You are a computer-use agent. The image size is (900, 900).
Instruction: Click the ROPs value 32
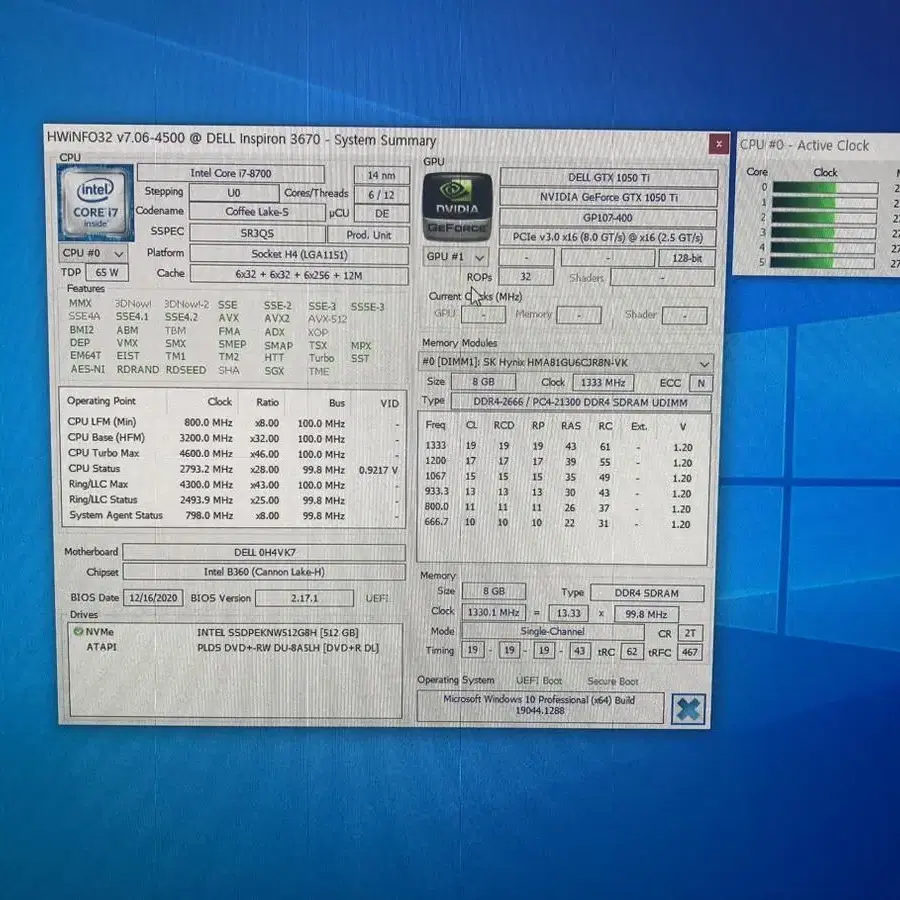click(526, 277)
